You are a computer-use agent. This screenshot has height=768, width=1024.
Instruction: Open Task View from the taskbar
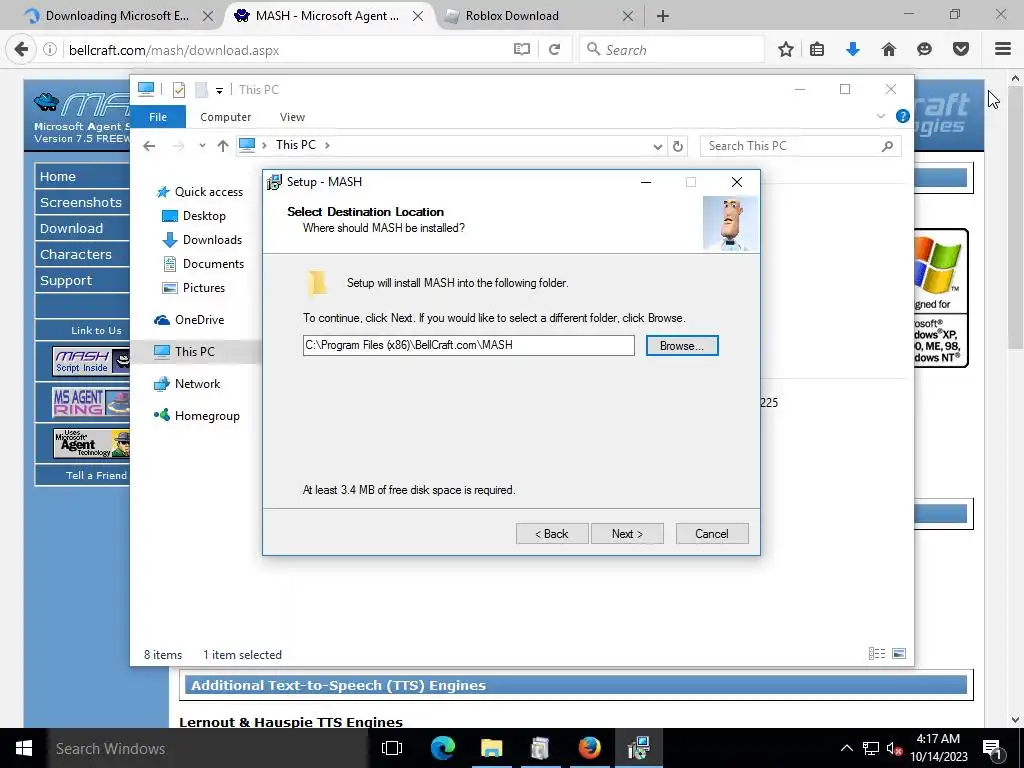pos(392,748)
